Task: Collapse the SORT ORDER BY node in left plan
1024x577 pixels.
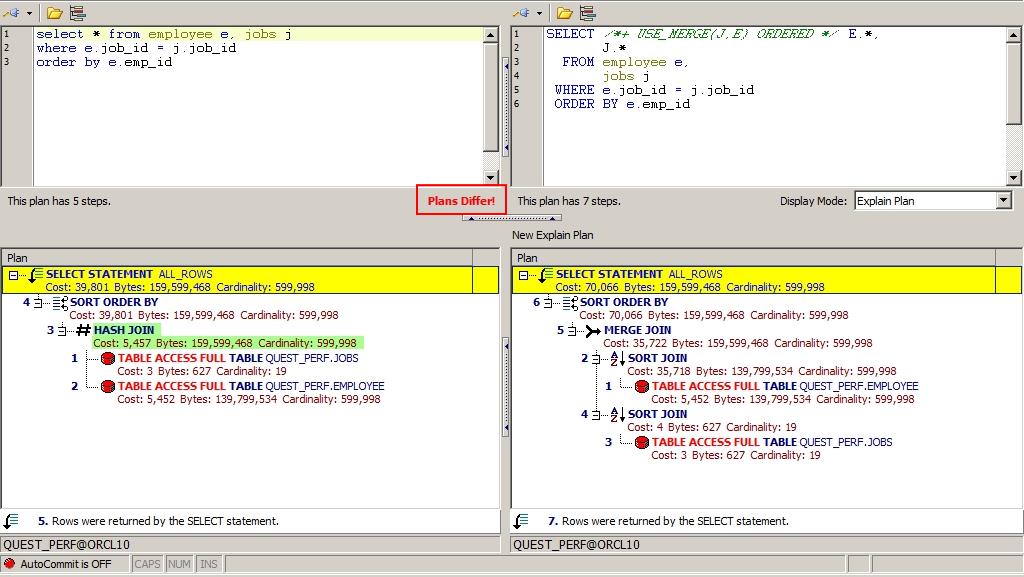Action: pyautogui.click(x=37, y=302)
